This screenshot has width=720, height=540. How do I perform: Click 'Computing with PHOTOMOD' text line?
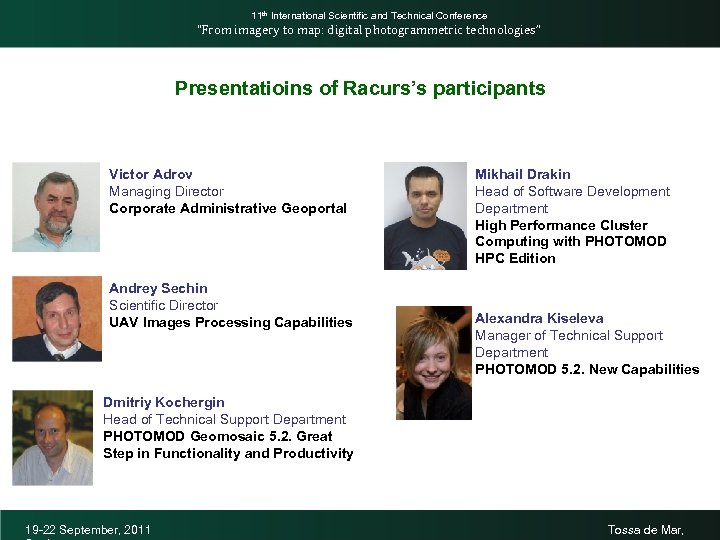coord(571,242)
